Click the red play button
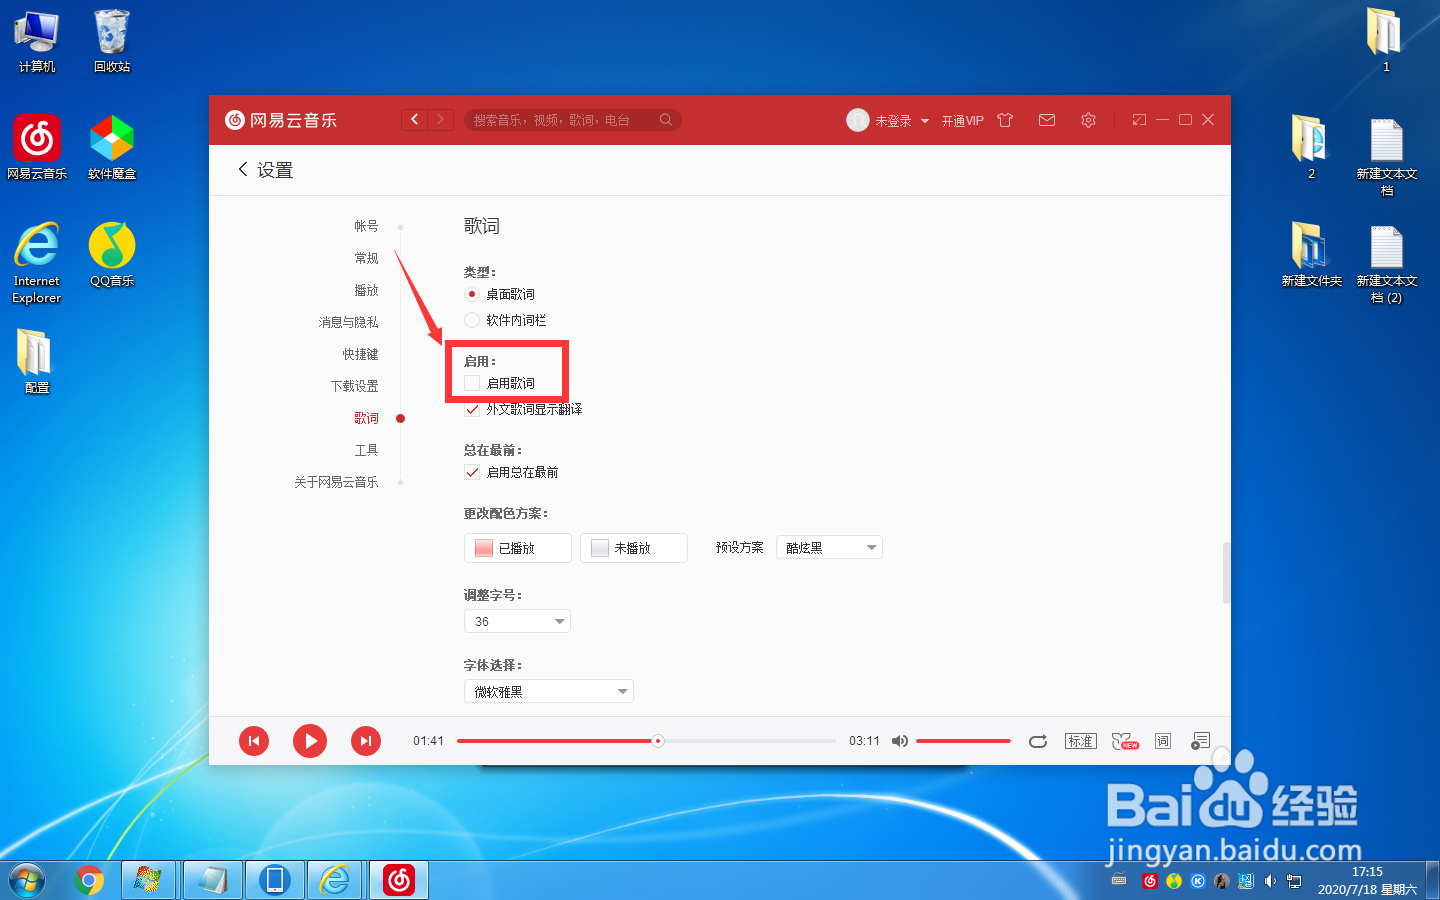This screenshot has height=900, width=1440. coord(310,741)
